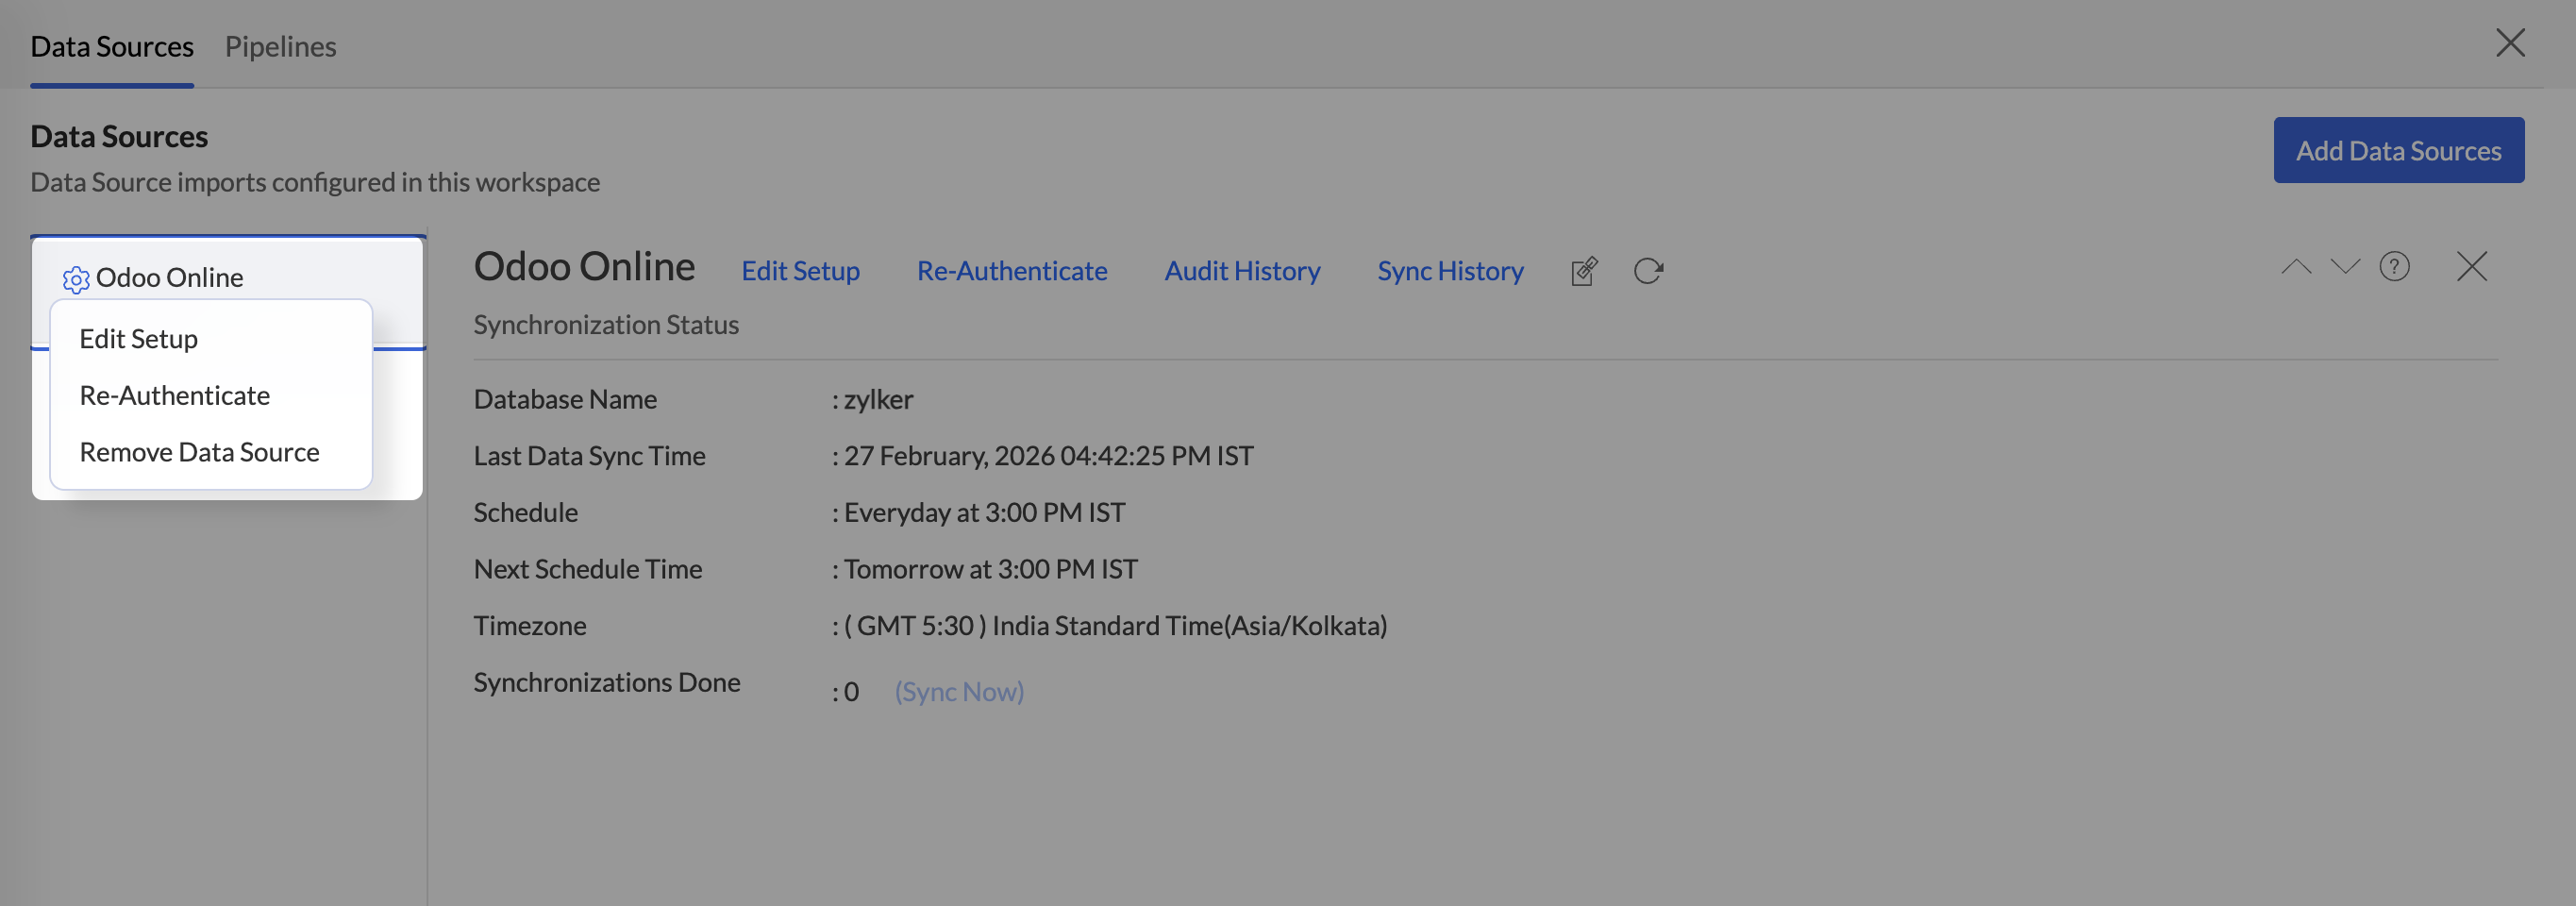Close the Data Sources dialog window
Screen dimensions: 2576x906
tap(2510, 43)
